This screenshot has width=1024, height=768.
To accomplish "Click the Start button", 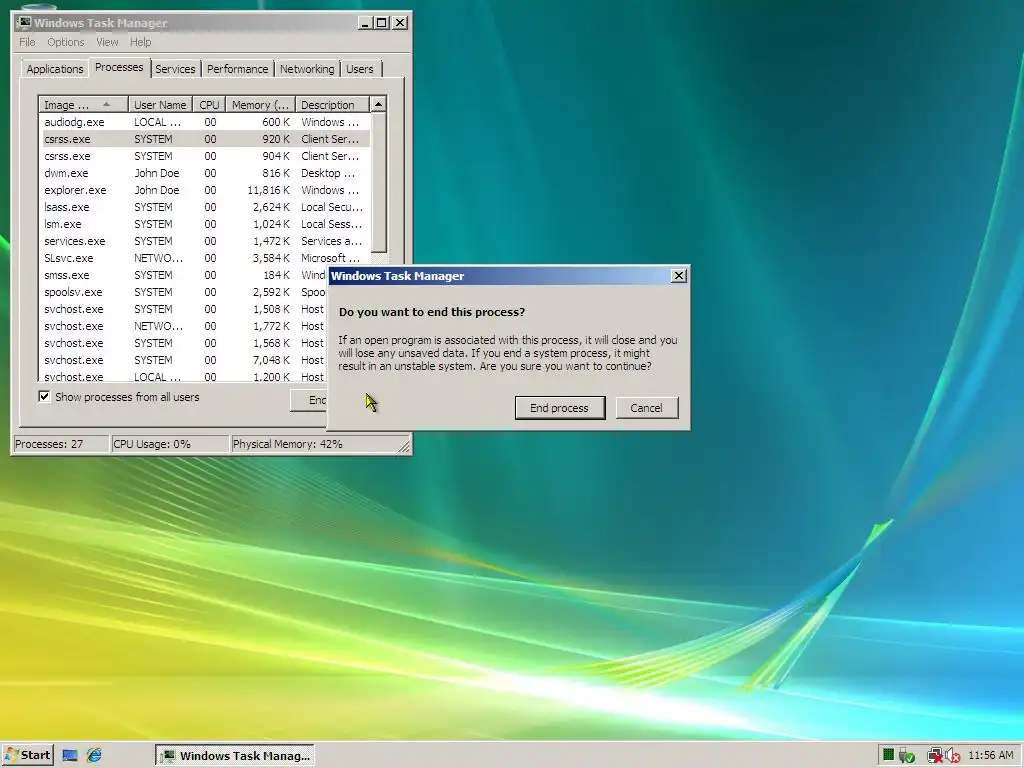I will point(27,756).
